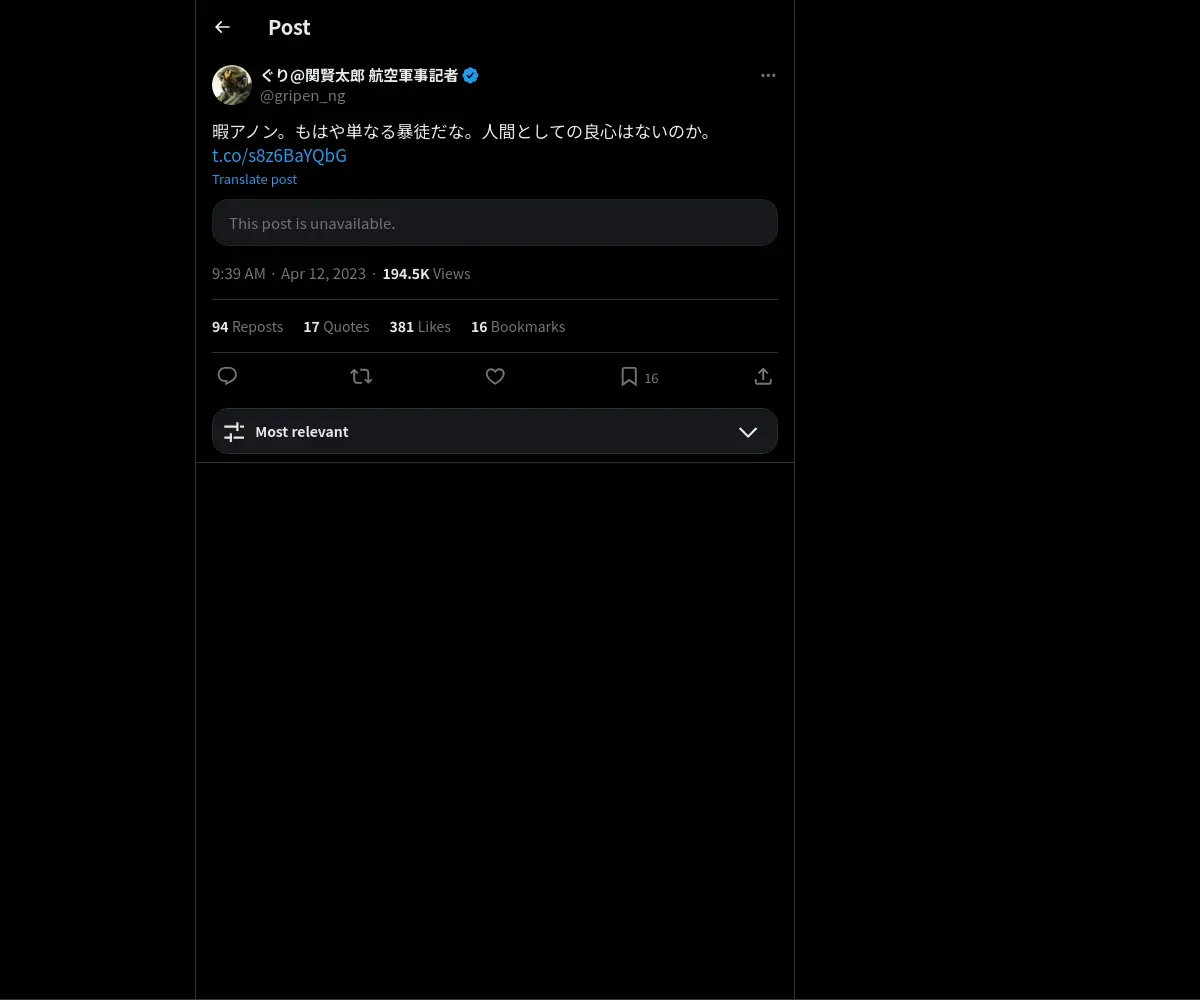Click the 194.5K Views count
This screenshot has width=1200, height=1000.
(x=426, y=274)
